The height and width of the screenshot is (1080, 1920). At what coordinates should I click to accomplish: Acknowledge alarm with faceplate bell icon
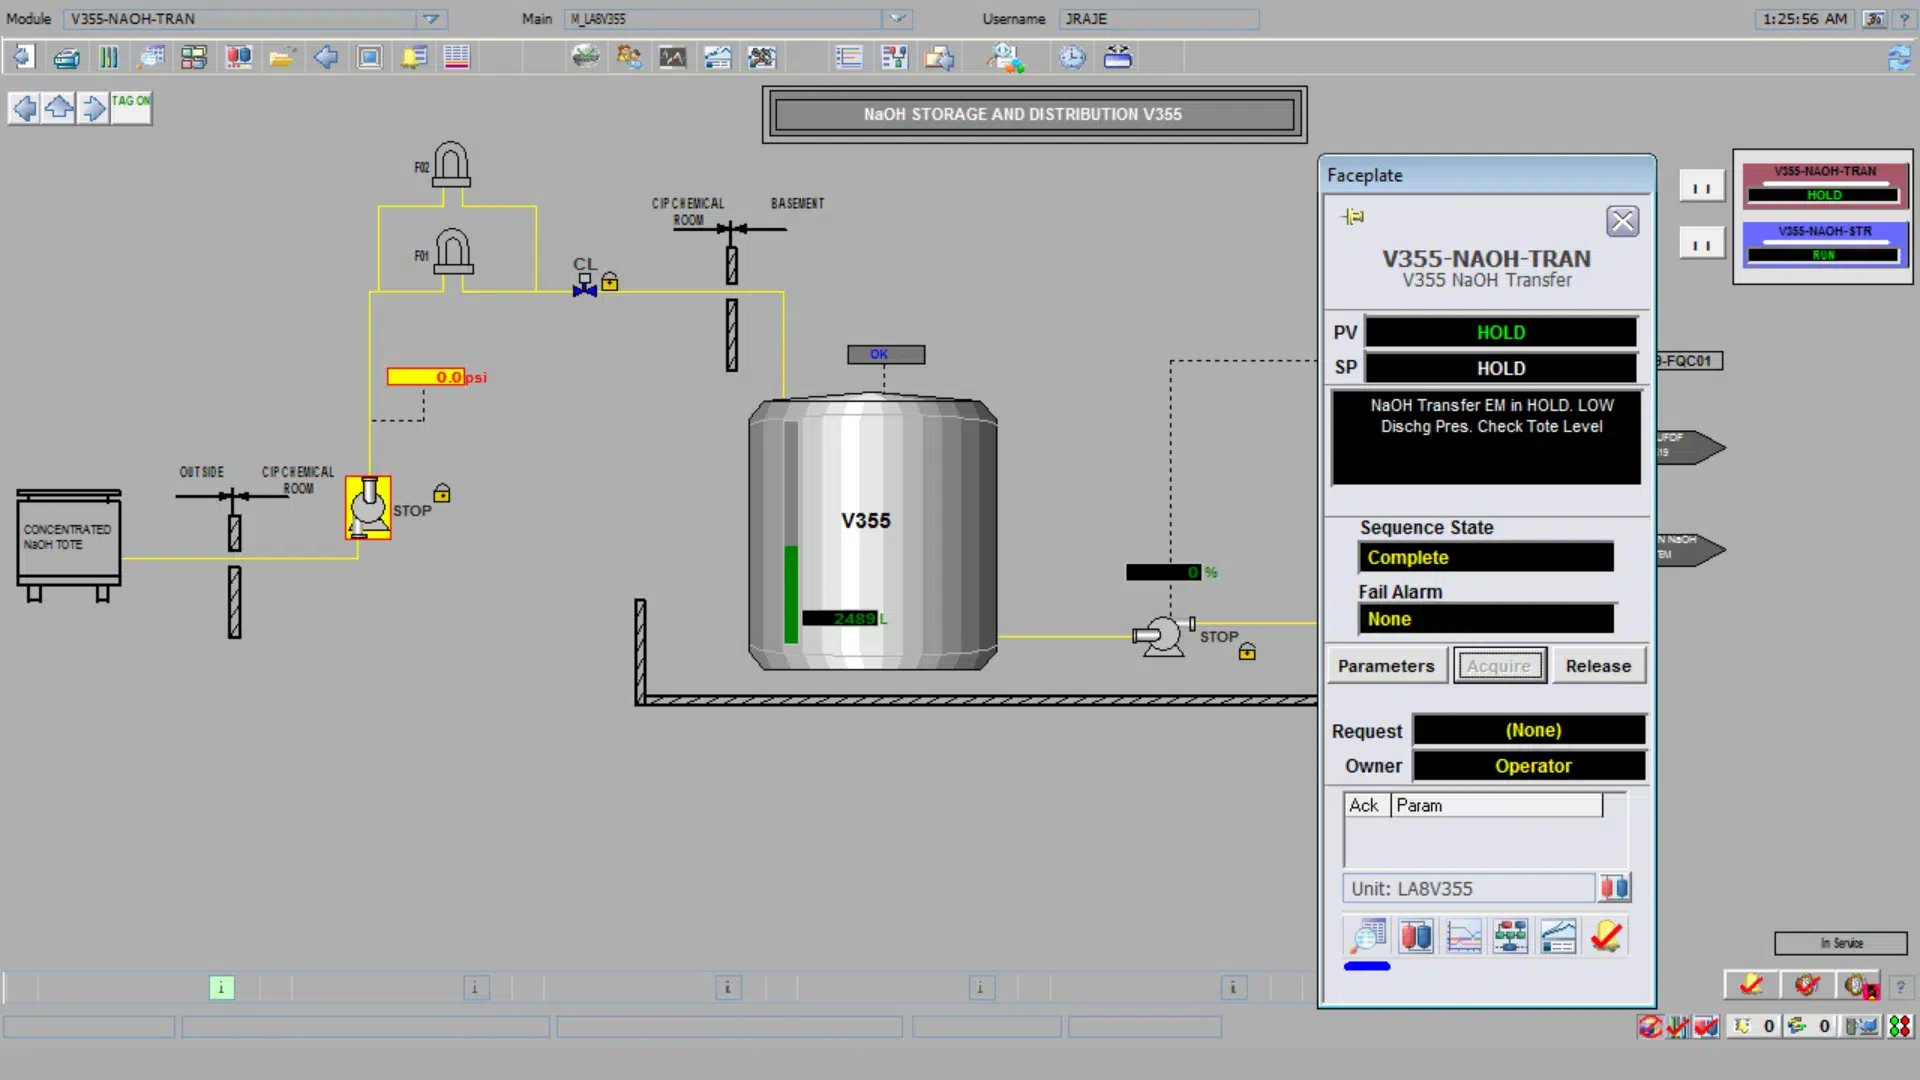[1606, 937]
